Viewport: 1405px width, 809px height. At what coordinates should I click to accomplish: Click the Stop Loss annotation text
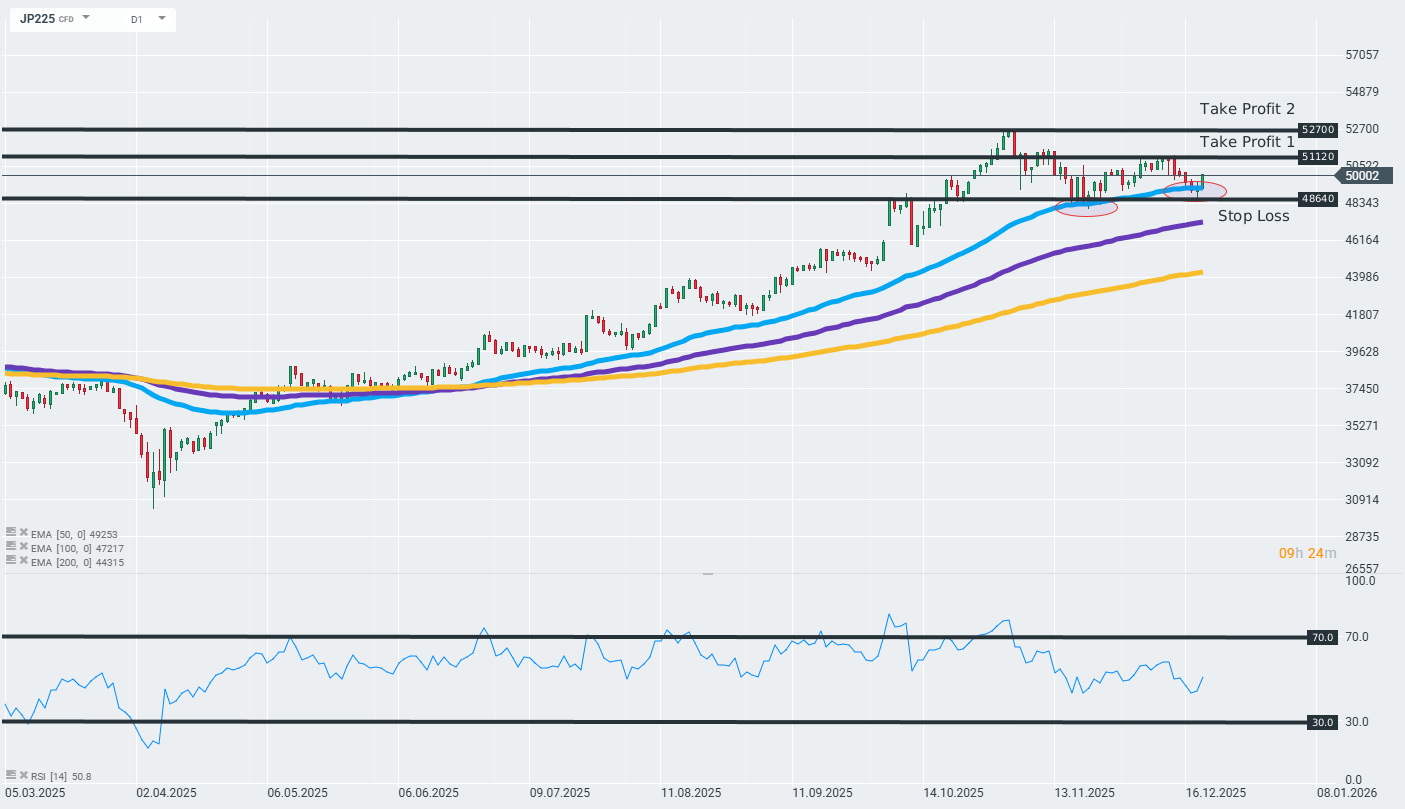coord(1253,216)
